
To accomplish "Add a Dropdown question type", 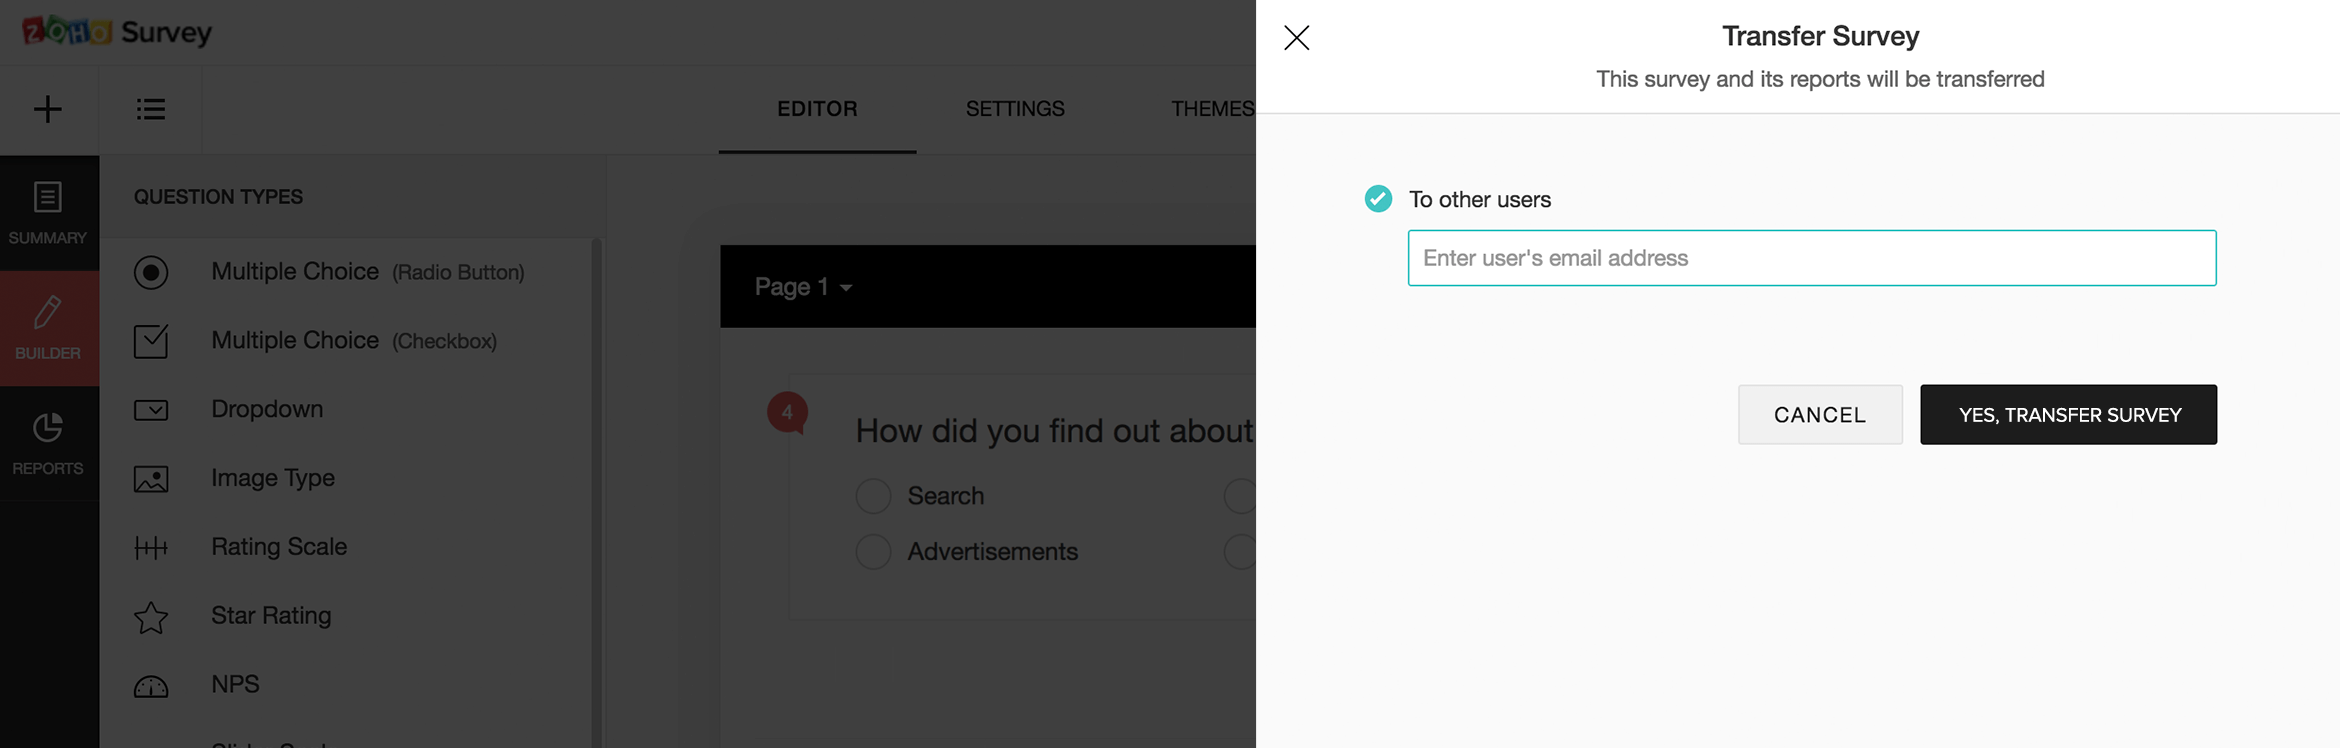I will pyautogui.click(x=266, y=410).
